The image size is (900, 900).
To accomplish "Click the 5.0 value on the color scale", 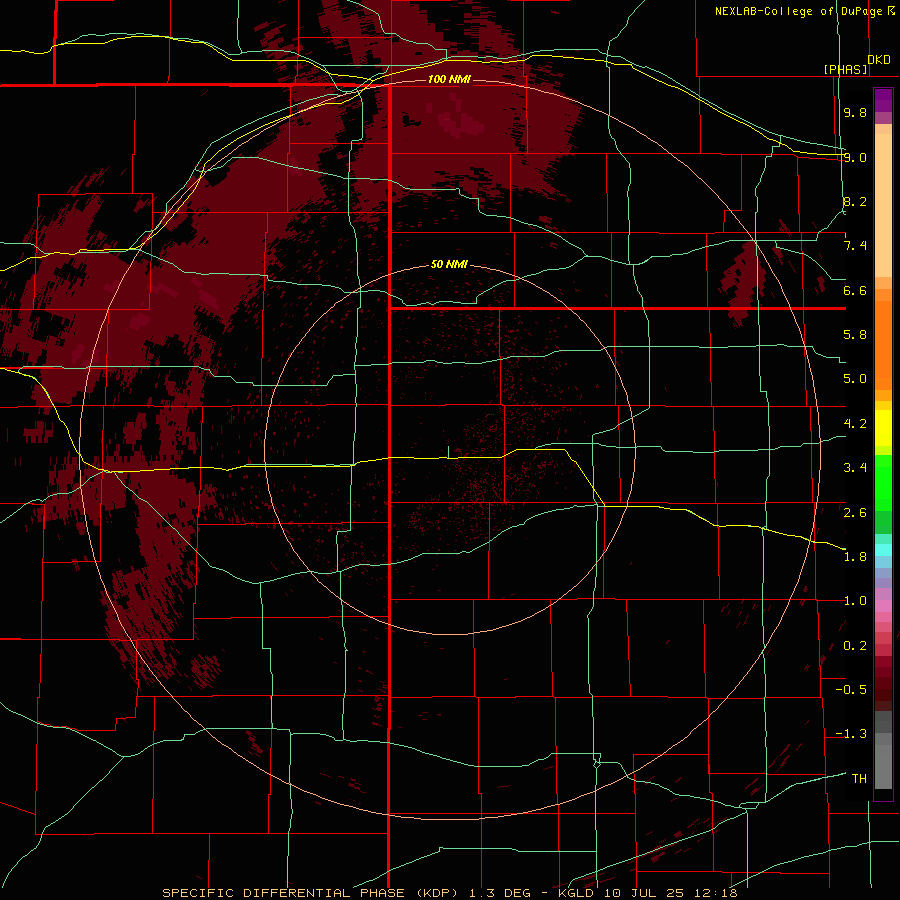I will tap(855, 379).
